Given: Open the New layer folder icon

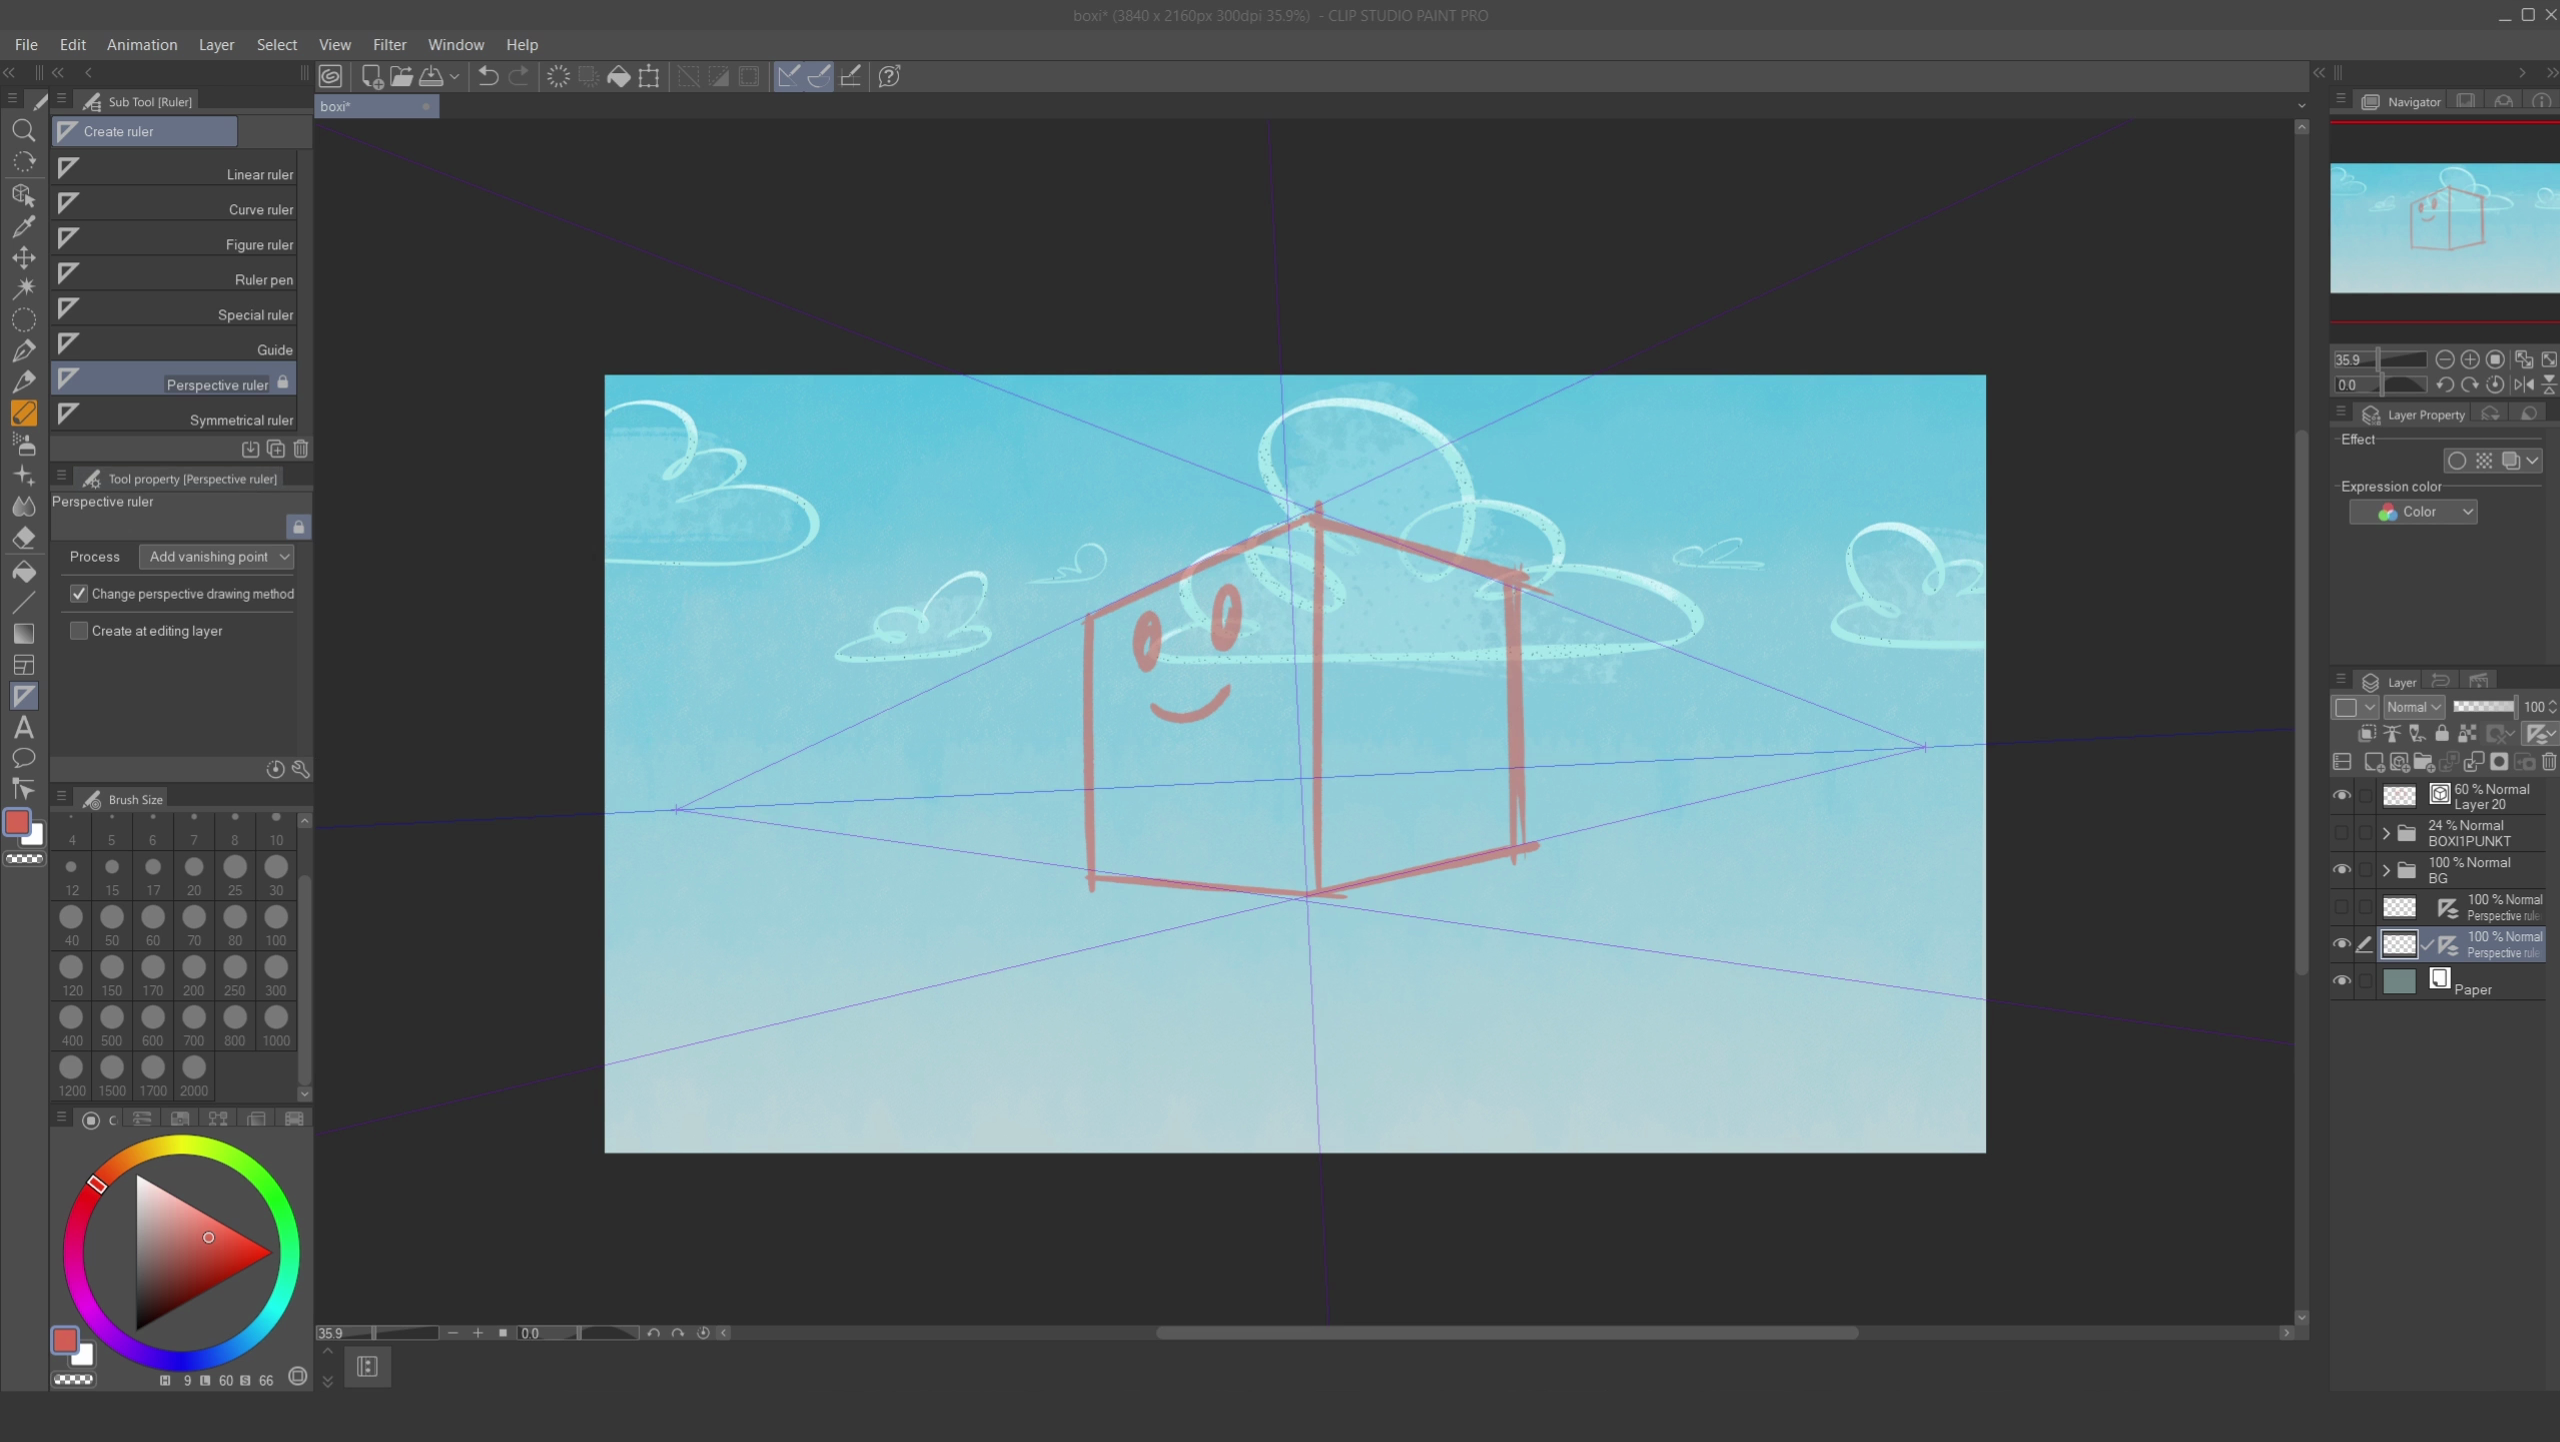Looking at the screenshot, I should (x=2424, y=762).
